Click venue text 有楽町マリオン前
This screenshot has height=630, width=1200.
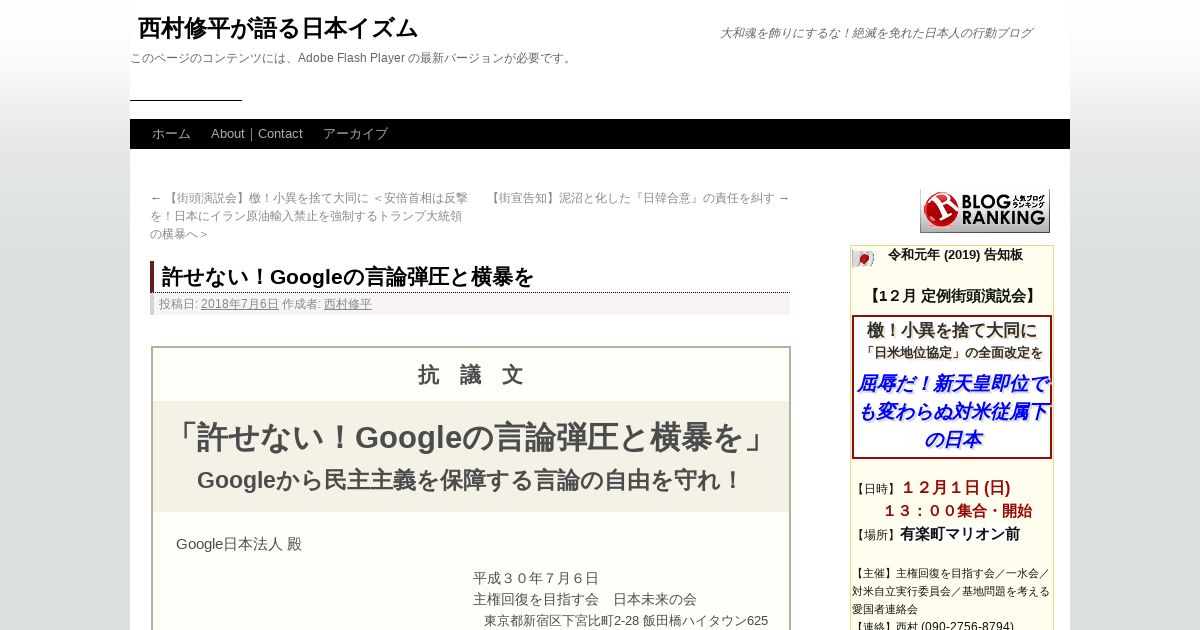tap(960, 534)
